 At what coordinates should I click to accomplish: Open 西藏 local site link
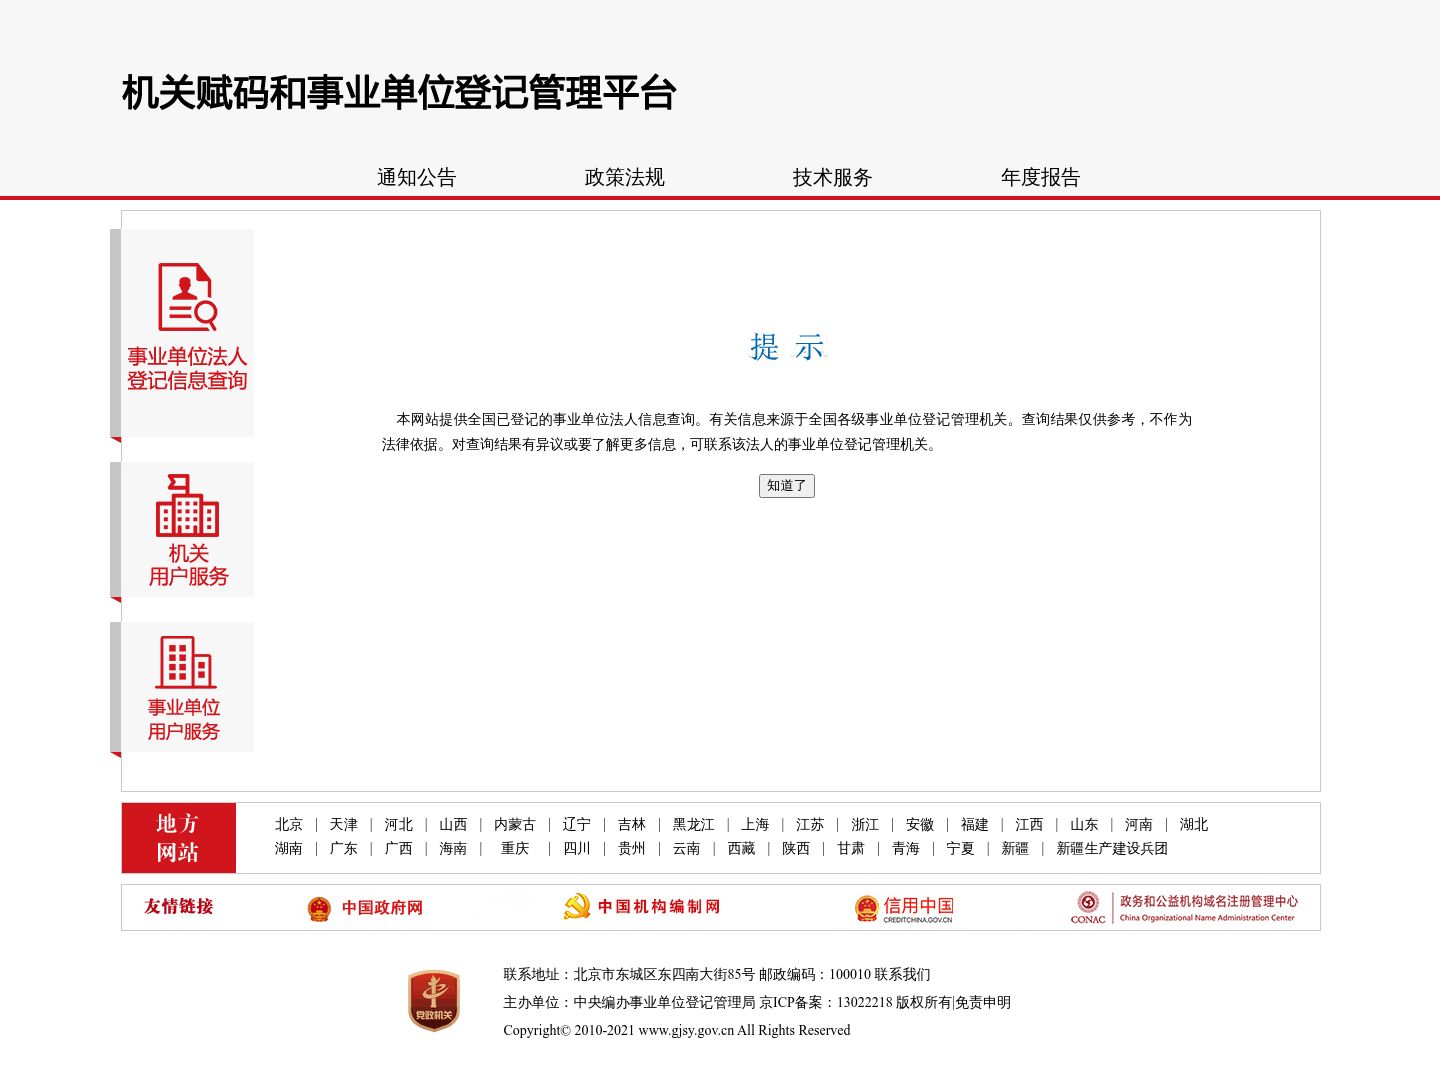pos(742,849)
